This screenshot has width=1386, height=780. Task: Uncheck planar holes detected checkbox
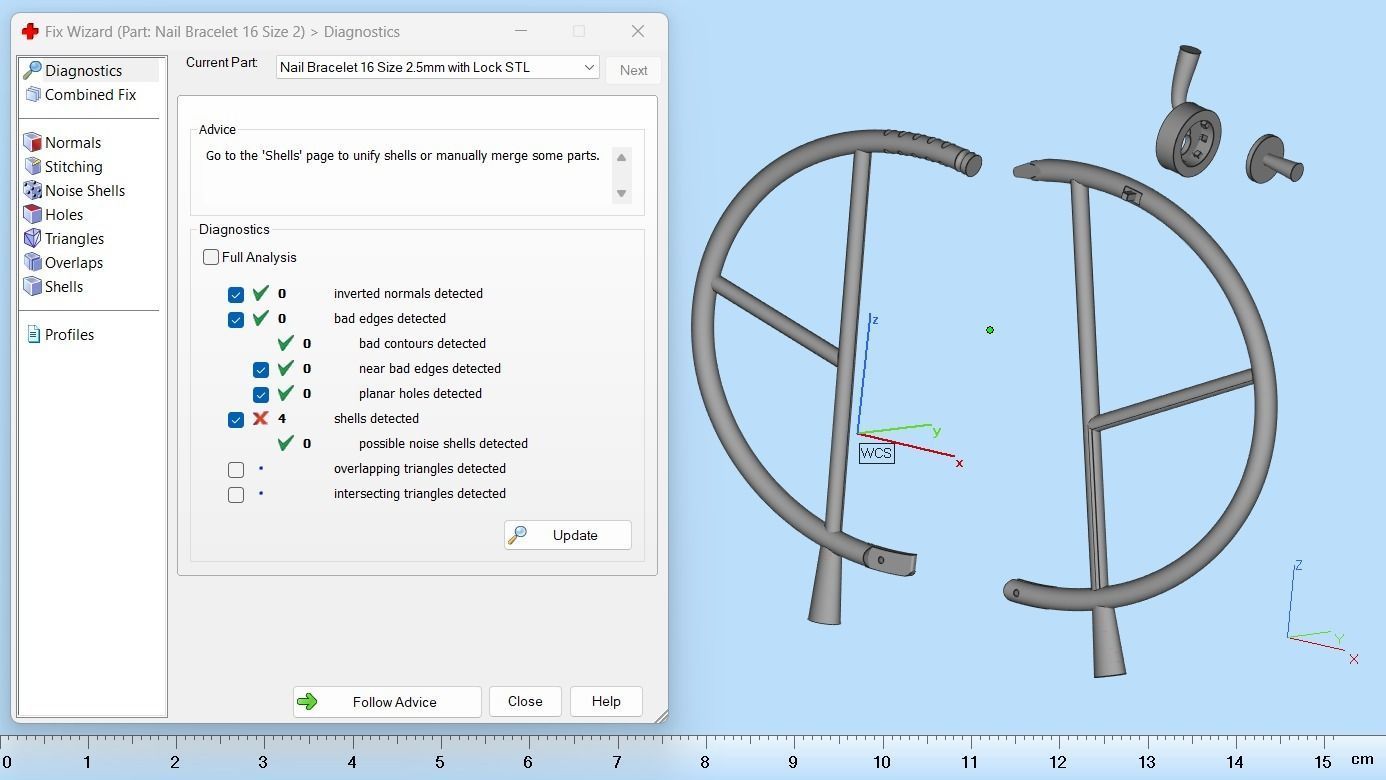[261, 395]
